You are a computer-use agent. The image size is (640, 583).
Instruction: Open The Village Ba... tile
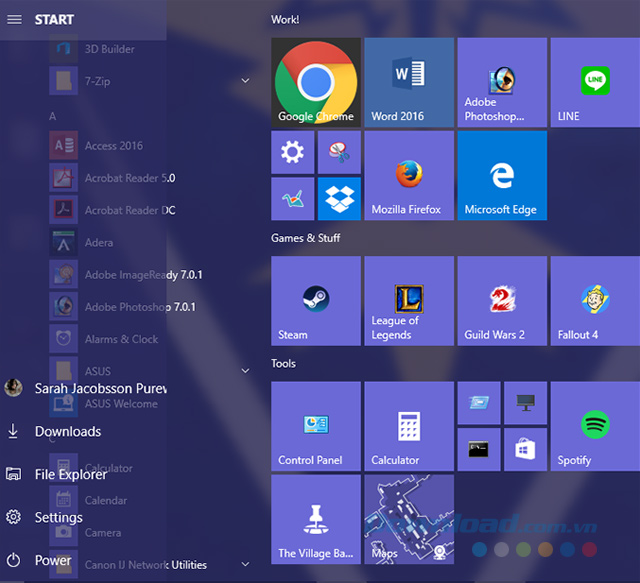pos(316,519)
